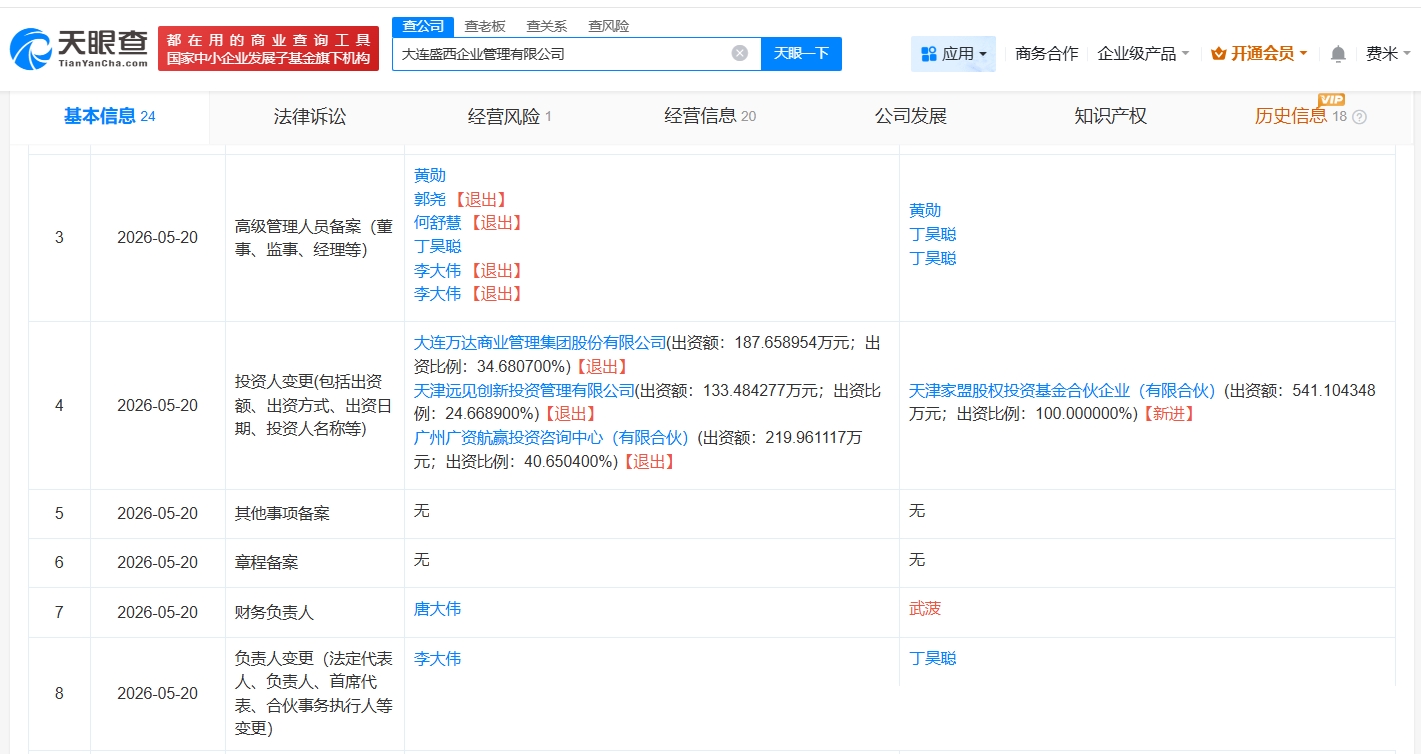Click the 新进 tag on the new investor
The height and width of the screenshot is (754, 1421).
point(1167,414)
